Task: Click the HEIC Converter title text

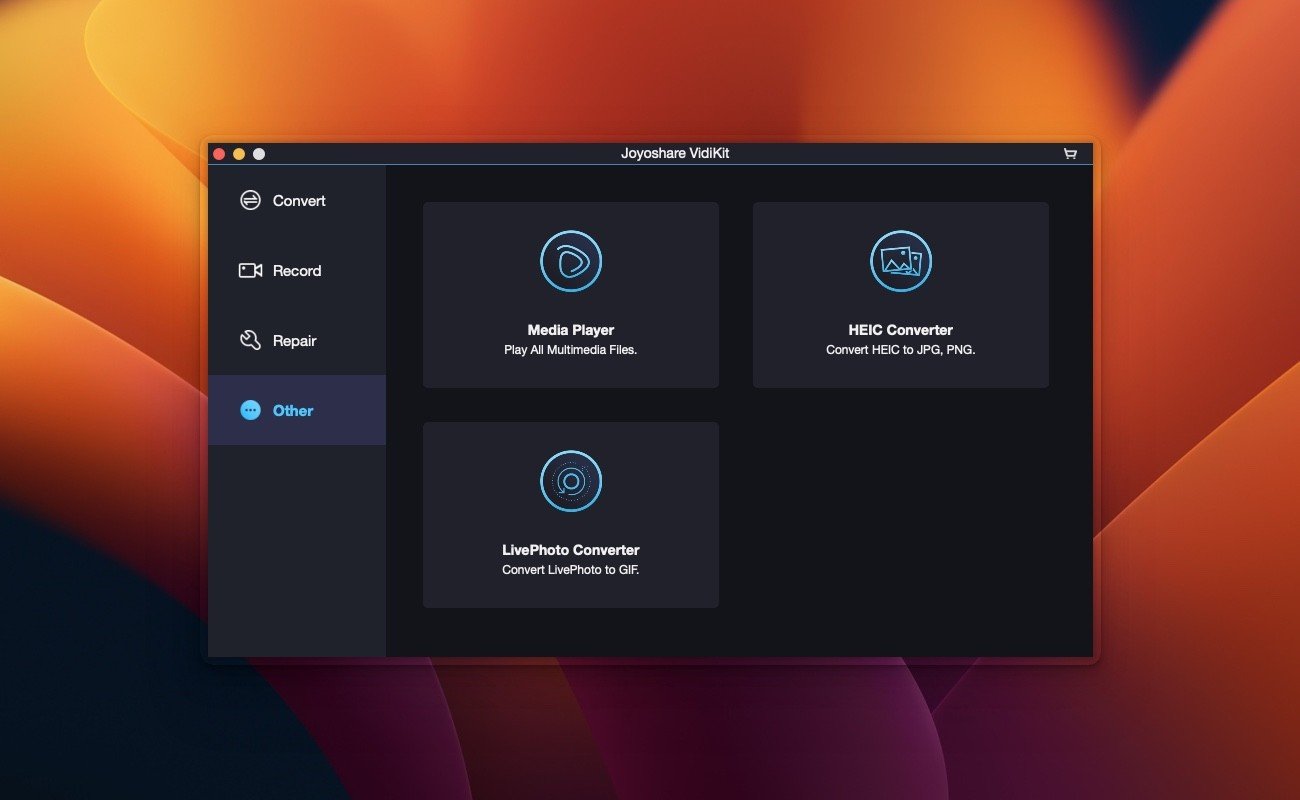Action: coord(901,330)
